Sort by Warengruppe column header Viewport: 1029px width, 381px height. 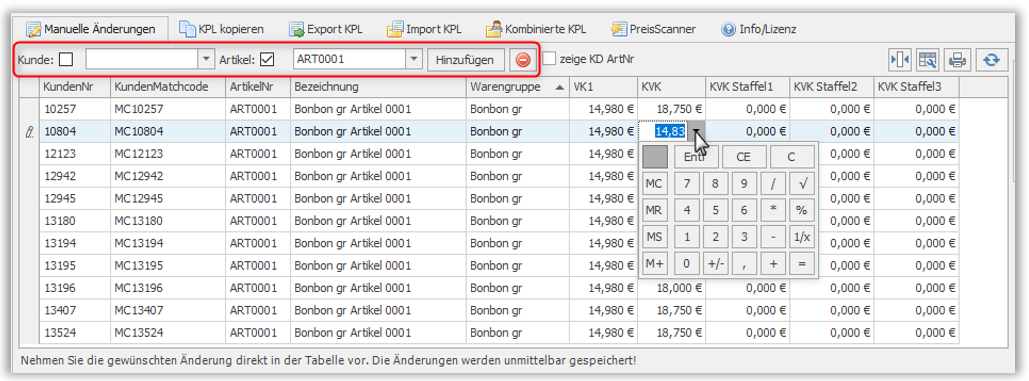tap(517, 87)
